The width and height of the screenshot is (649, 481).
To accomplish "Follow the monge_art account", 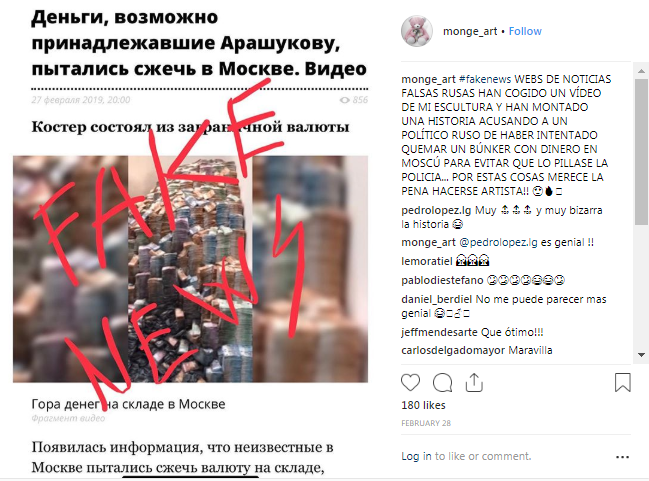I will 525,31.
